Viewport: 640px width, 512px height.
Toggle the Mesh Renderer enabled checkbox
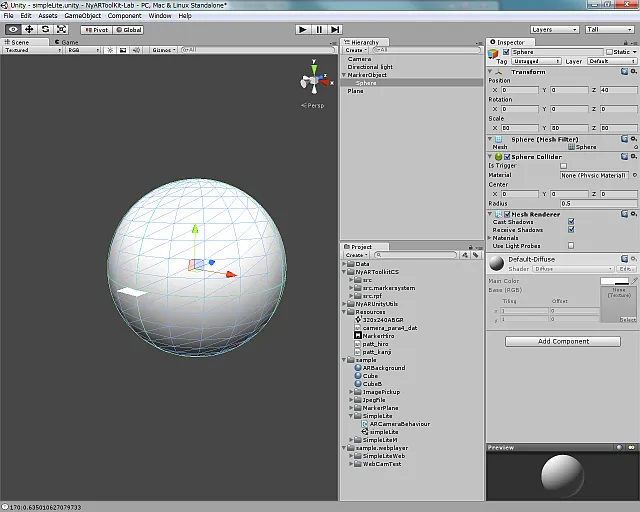coord(507,214)
